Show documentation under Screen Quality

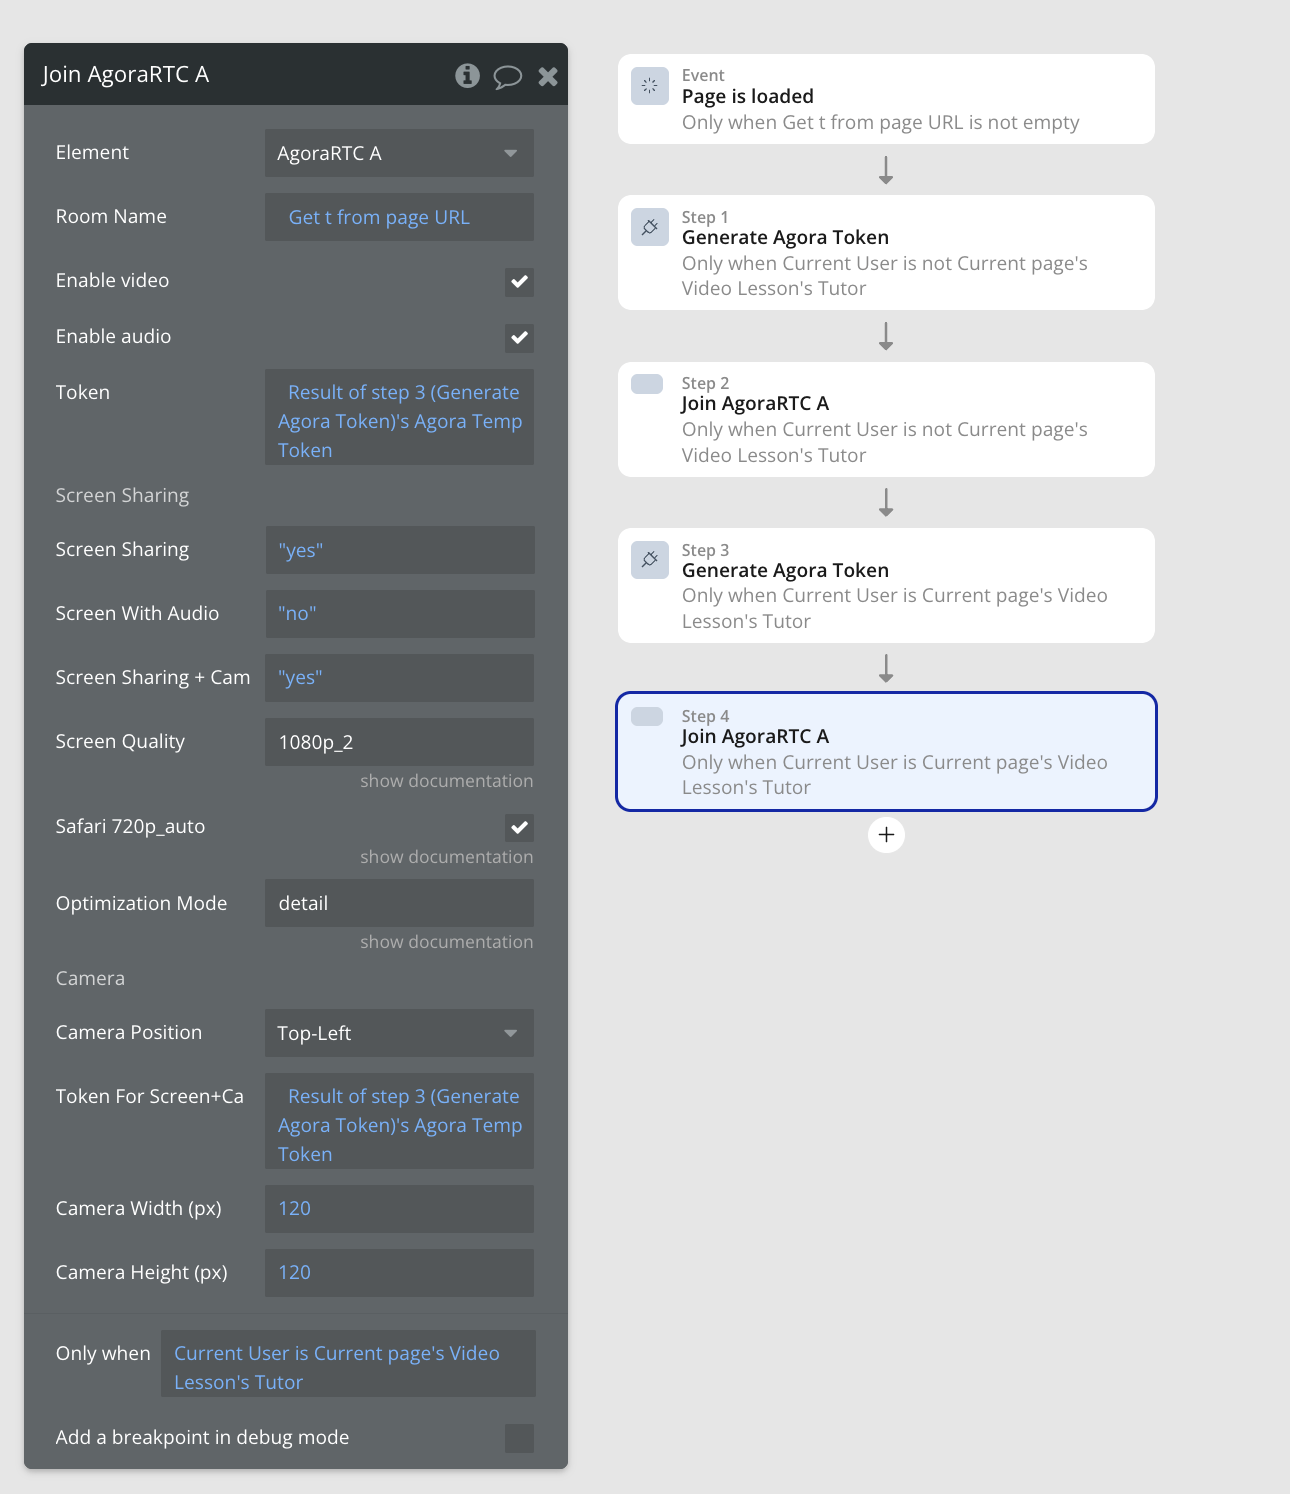point(446,781)
